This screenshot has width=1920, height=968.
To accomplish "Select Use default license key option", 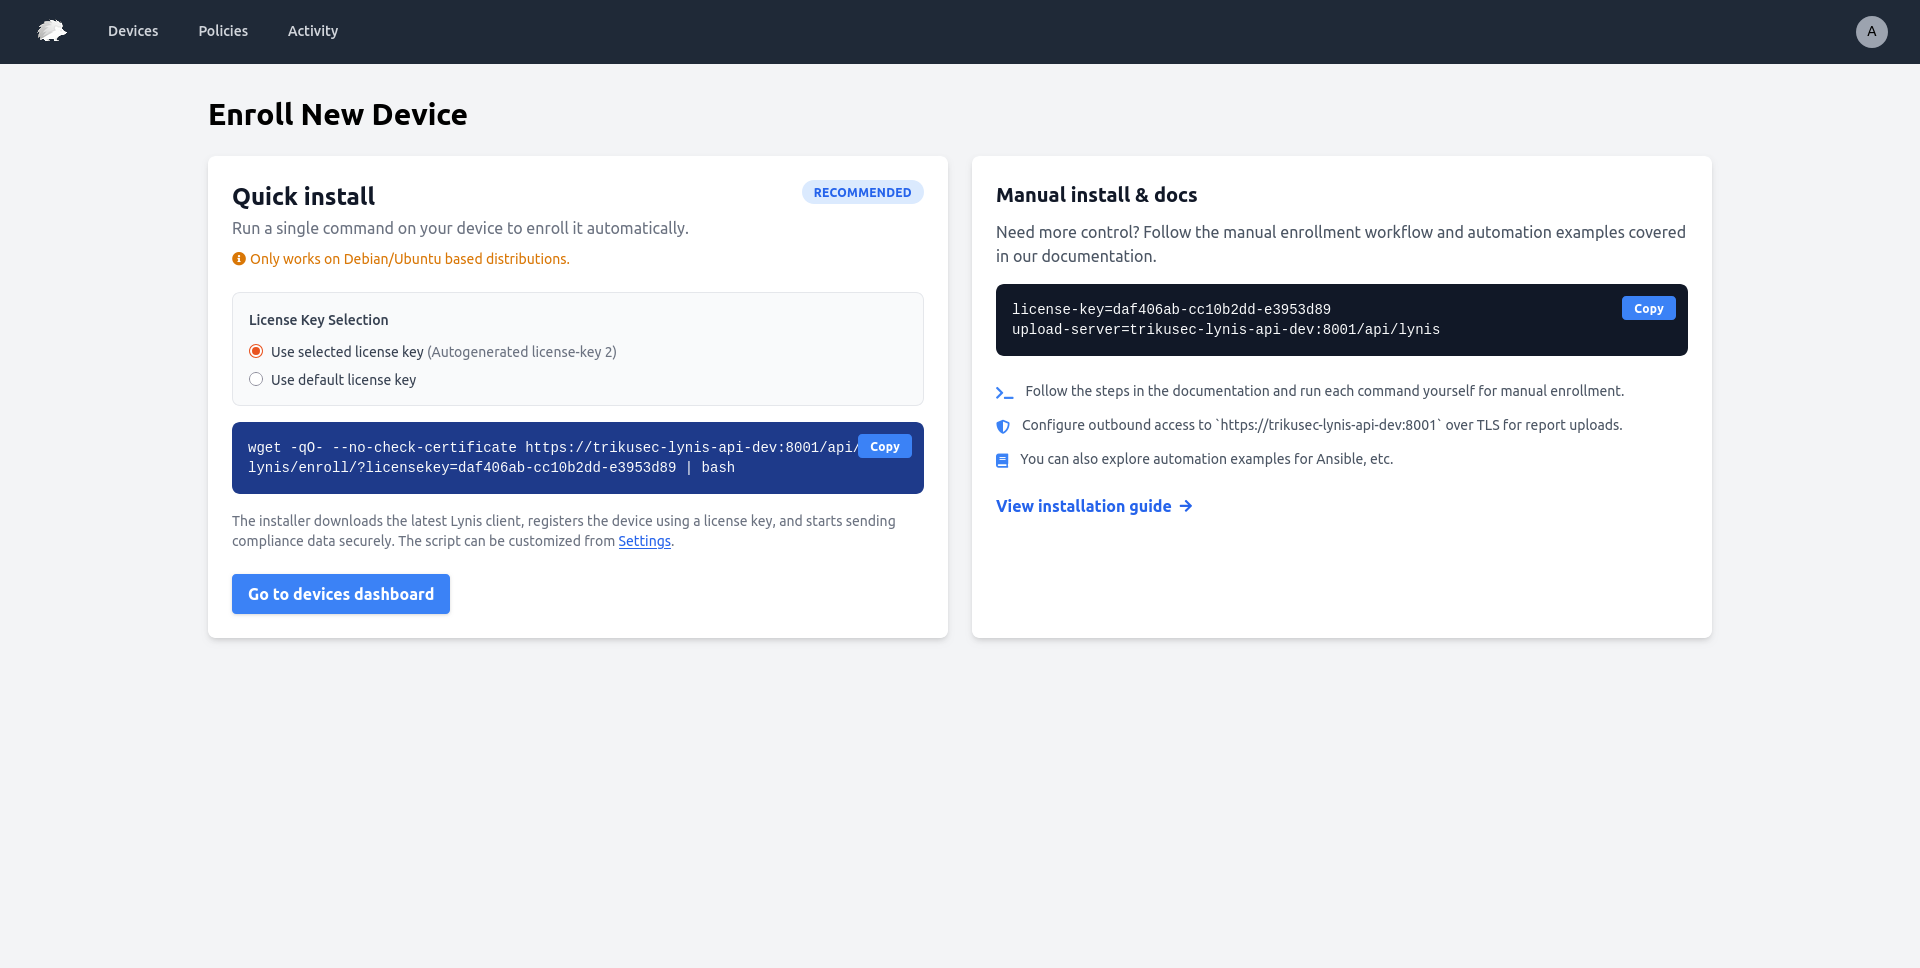I will point(256,379).
